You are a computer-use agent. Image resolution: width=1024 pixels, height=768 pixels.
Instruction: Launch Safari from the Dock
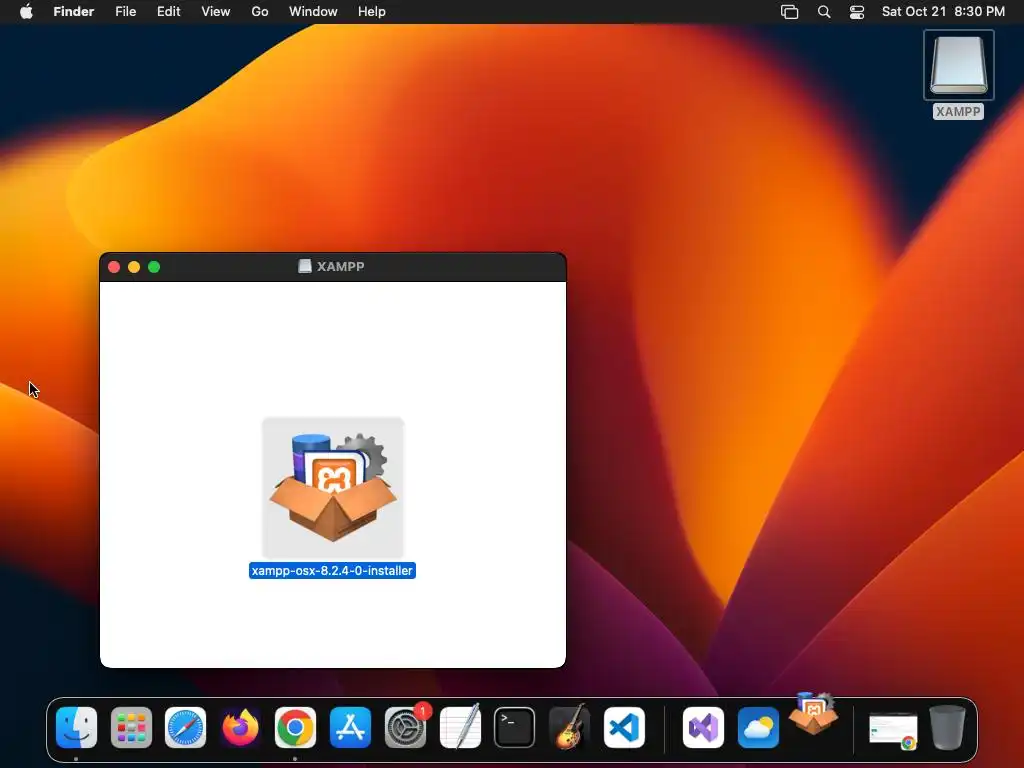click(185, 728)
